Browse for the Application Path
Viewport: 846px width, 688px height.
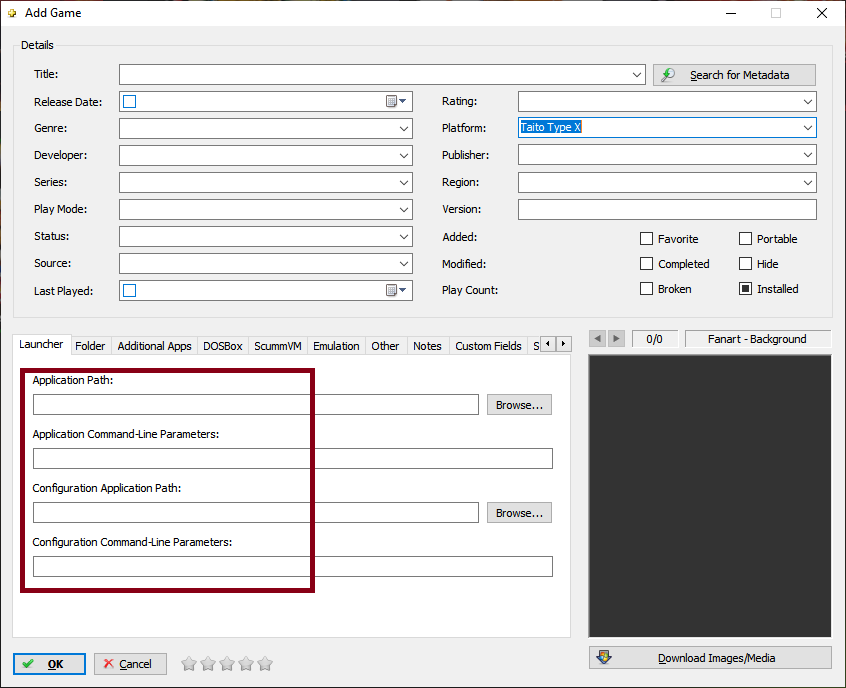tap(519, 405)
